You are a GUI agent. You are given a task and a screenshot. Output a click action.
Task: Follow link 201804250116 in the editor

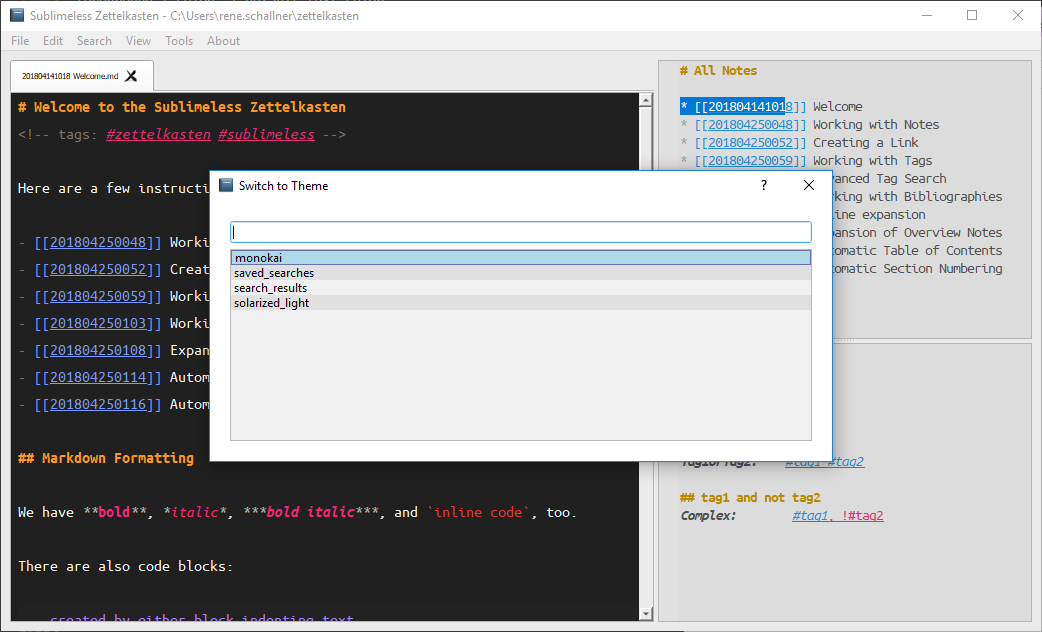point(98,404)
